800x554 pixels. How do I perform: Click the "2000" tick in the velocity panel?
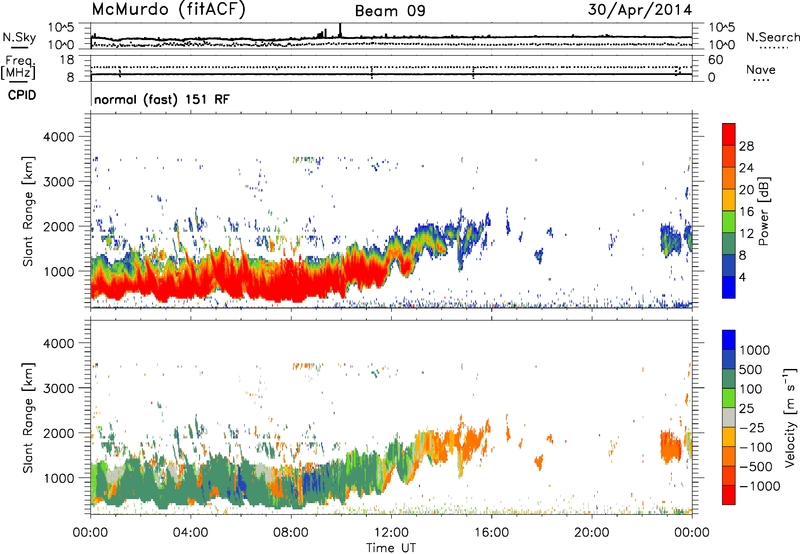point(59,433)
